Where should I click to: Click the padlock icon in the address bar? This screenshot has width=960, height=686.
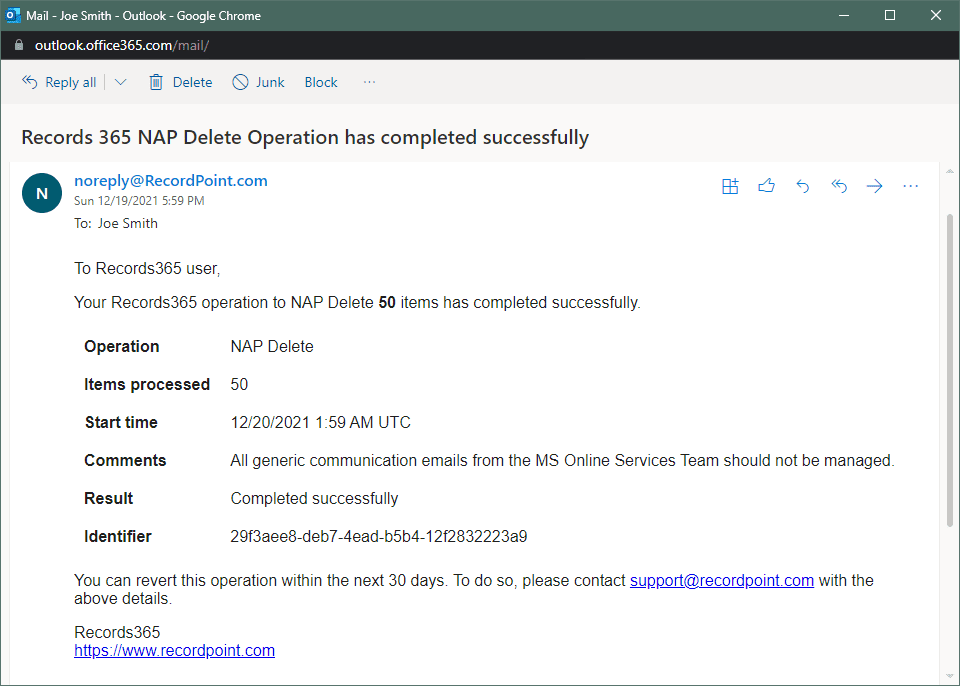point(18,45)
